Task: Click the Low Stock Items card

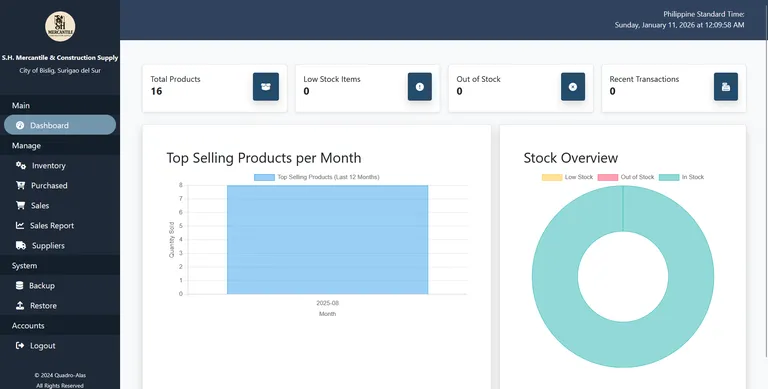Action: (x=367, y=88)
